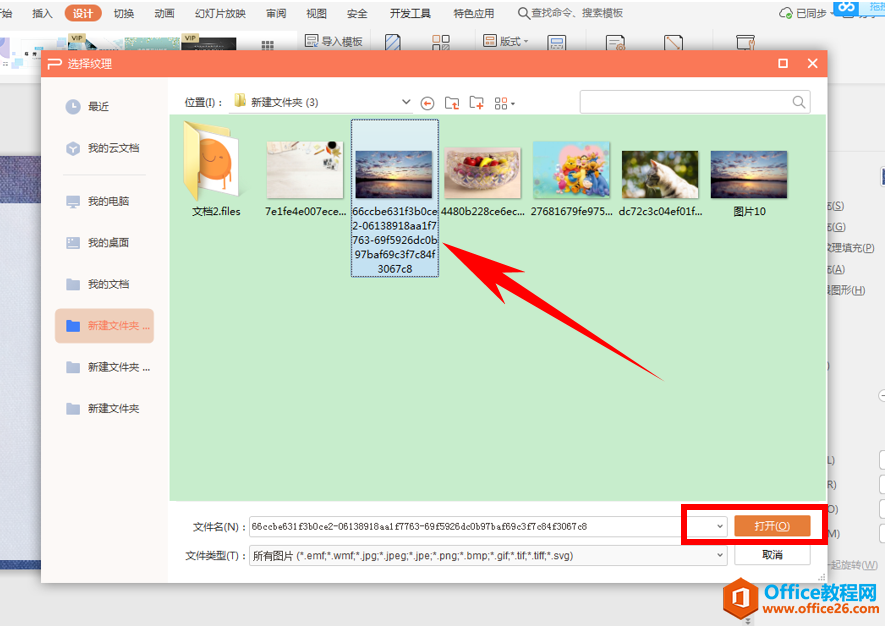Click the go up one folder icon
The height and width of the screenshot is (626, 886).
tap(452, 103)
